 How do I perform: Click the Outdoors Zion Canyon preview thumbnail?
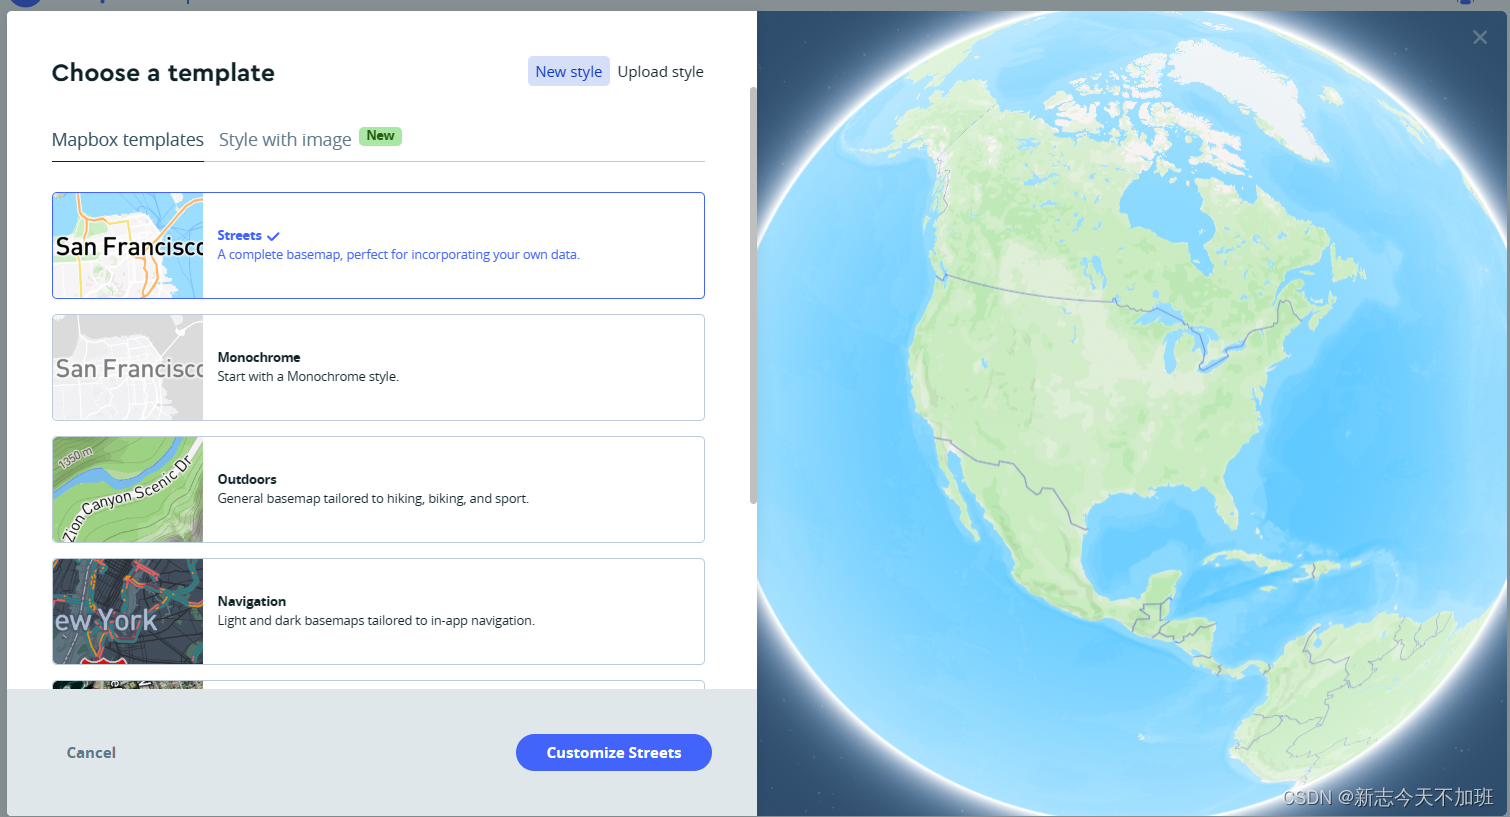pyautogui.click(x=127, y=489)
